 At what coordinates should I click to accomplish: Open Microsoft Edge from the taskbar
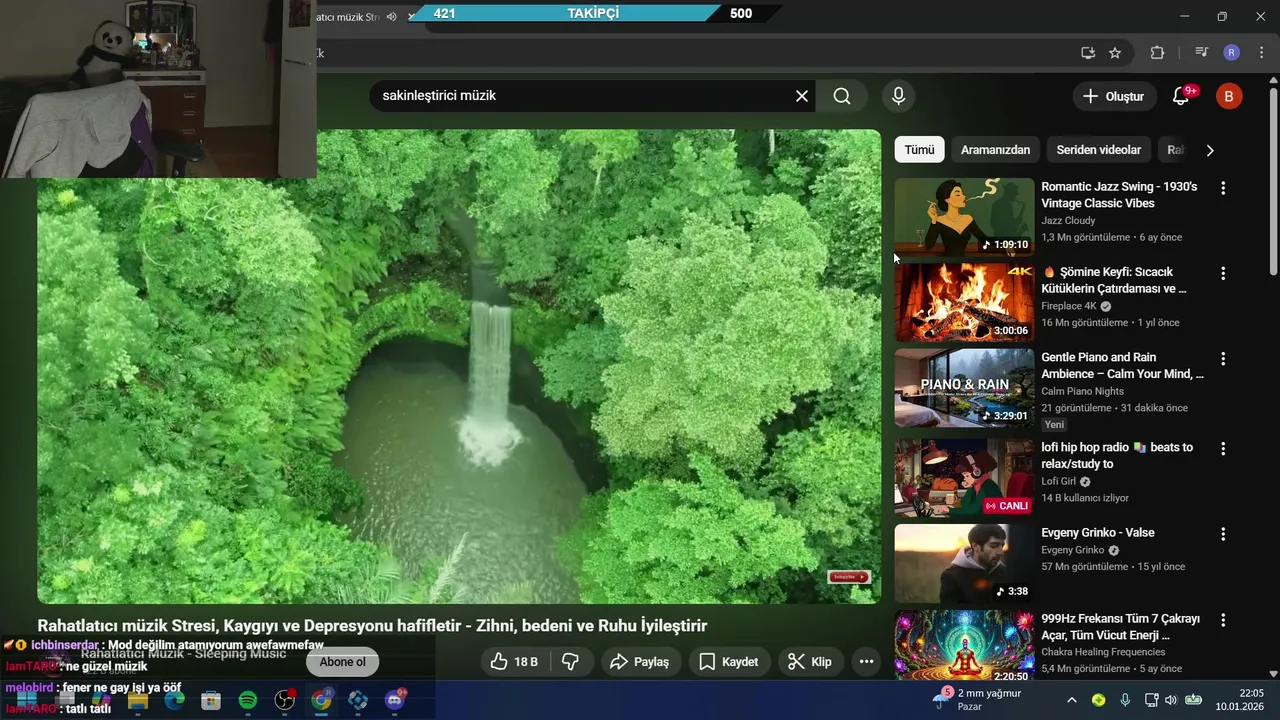175,700
